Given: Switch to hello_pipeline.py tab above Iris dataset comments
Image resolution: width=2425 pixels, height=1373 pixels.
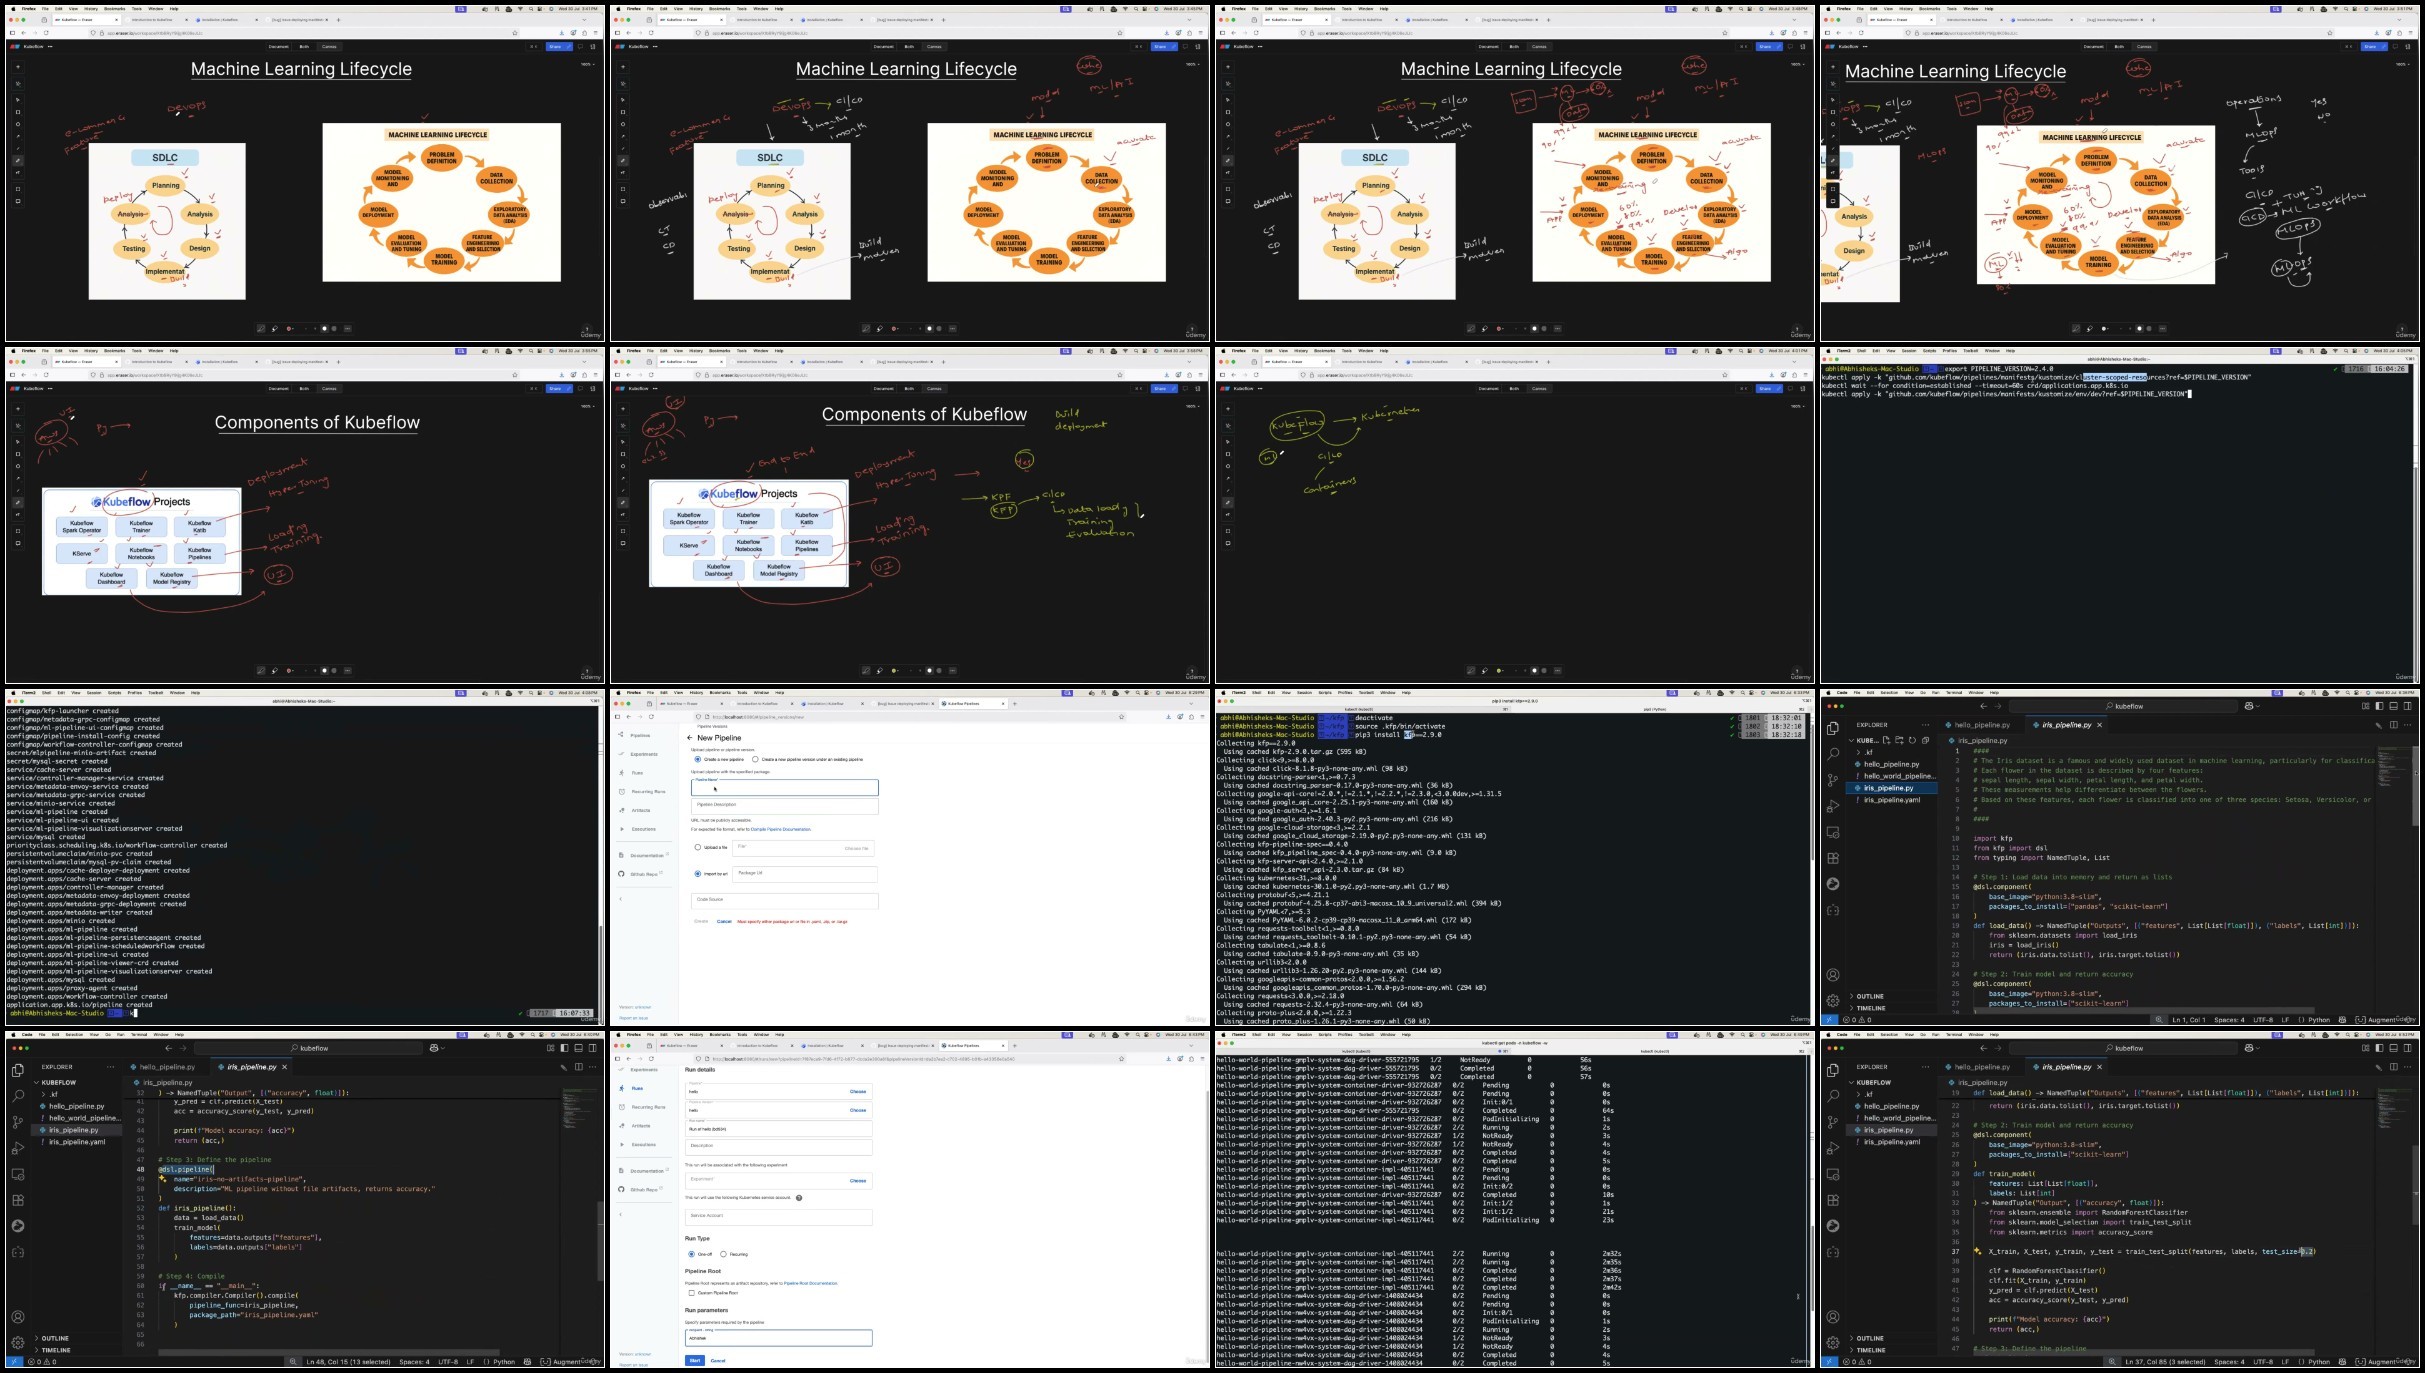Looking at the screenshot, I should click(x=1982, y=725).
